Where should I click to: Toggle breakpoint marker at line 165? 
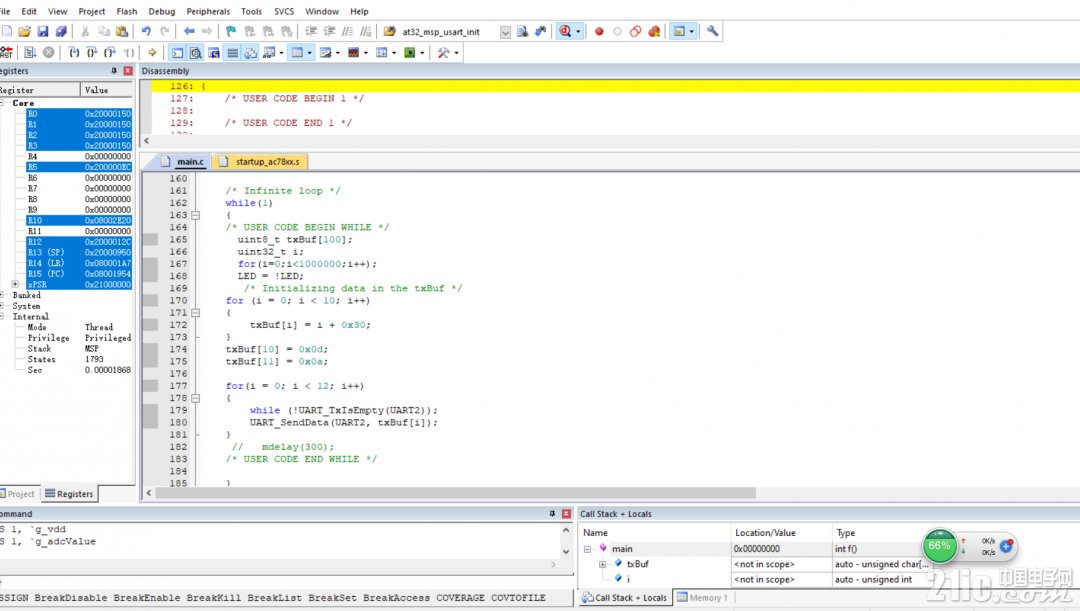pyautogui.click(x=150, y=240)
